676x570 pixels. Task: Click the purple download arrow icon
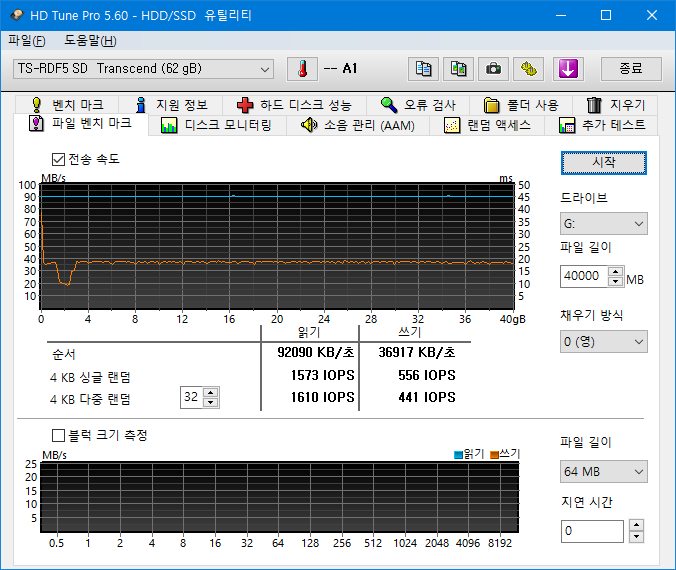click(x=568, y=69)
